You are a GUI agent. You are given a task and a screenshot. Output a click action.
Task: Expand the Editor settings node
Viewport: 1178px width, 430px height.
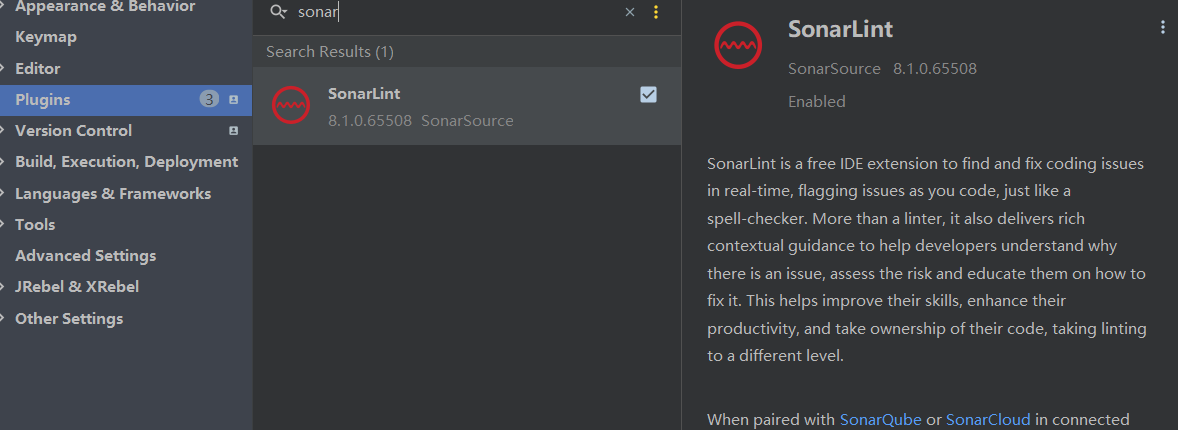4,68
